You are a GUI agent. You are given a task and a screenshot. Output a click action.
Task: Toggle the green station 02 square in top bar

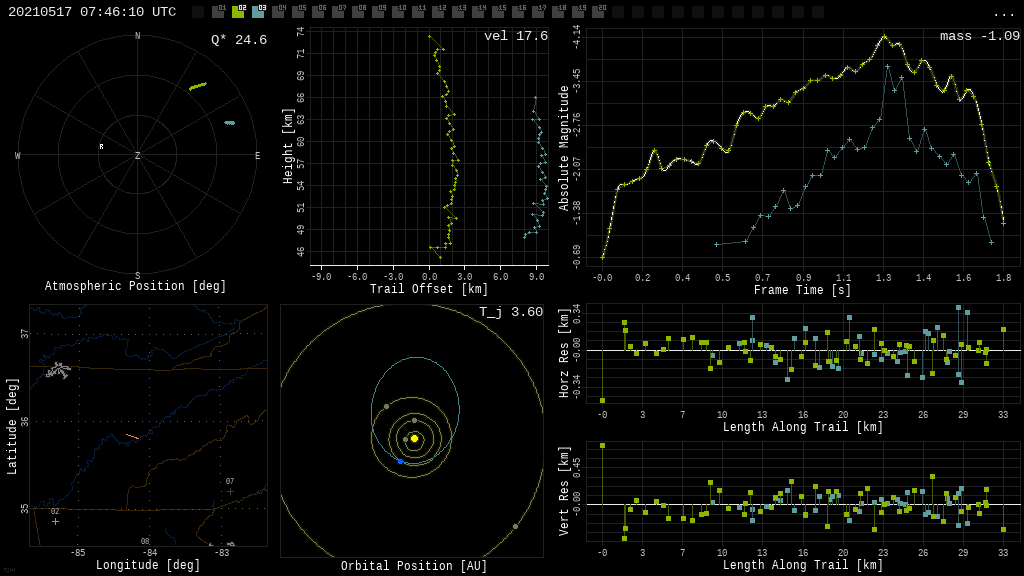(238, 12)
